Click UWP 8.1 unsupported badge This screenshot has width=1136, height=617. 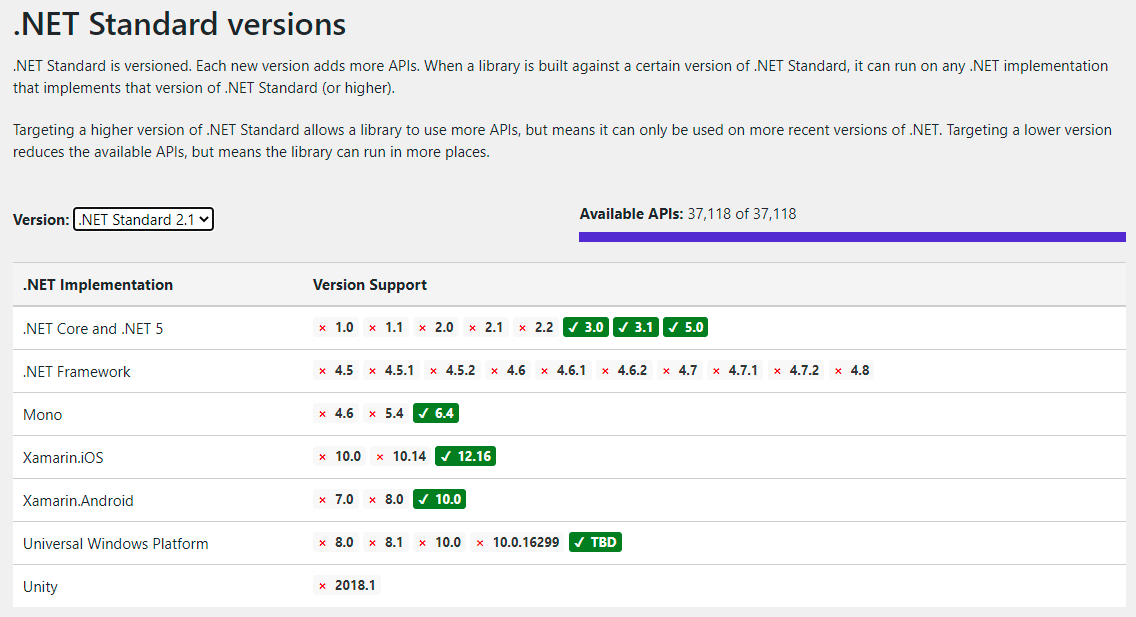tap(386, 542)
